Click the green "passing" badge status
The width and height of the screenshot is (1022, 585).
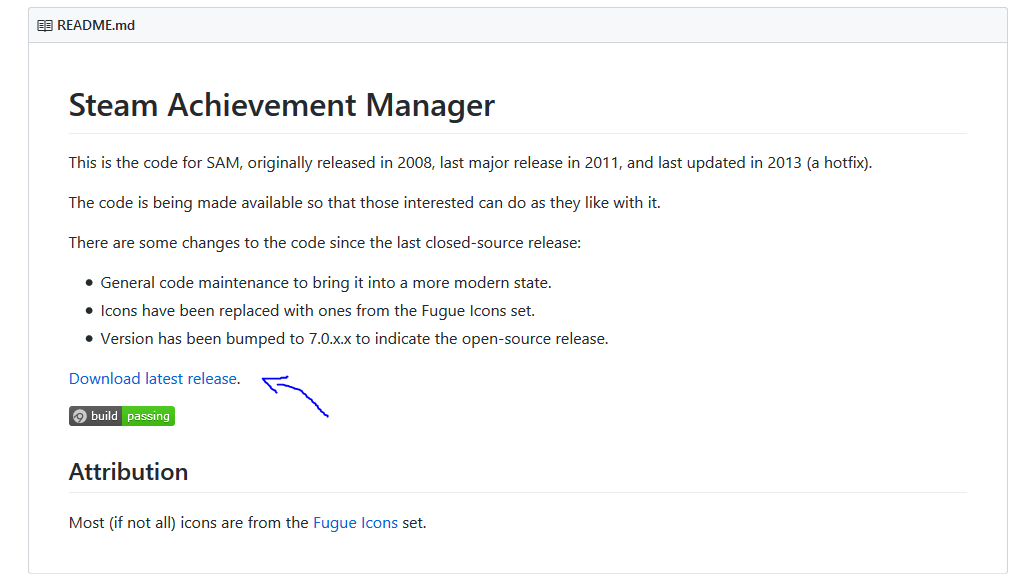[148, 416]
